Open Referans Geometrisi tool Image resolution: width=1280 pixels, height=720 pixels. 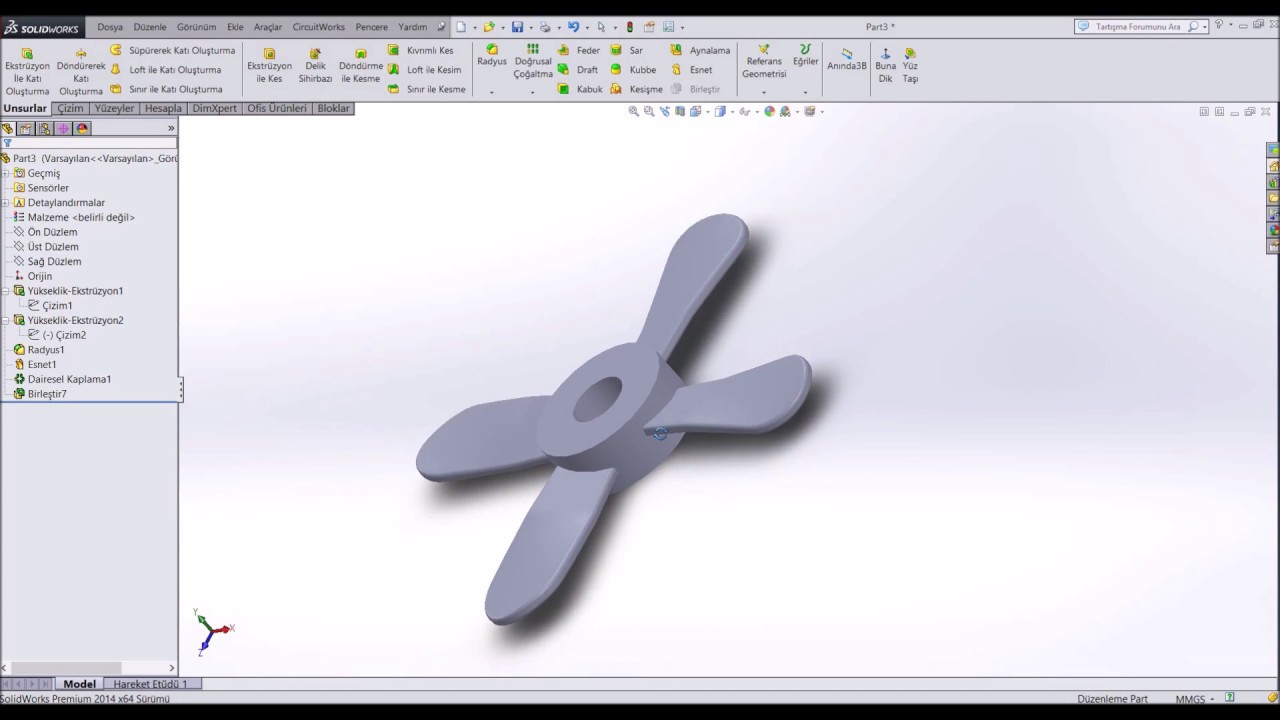pos(764,61)
